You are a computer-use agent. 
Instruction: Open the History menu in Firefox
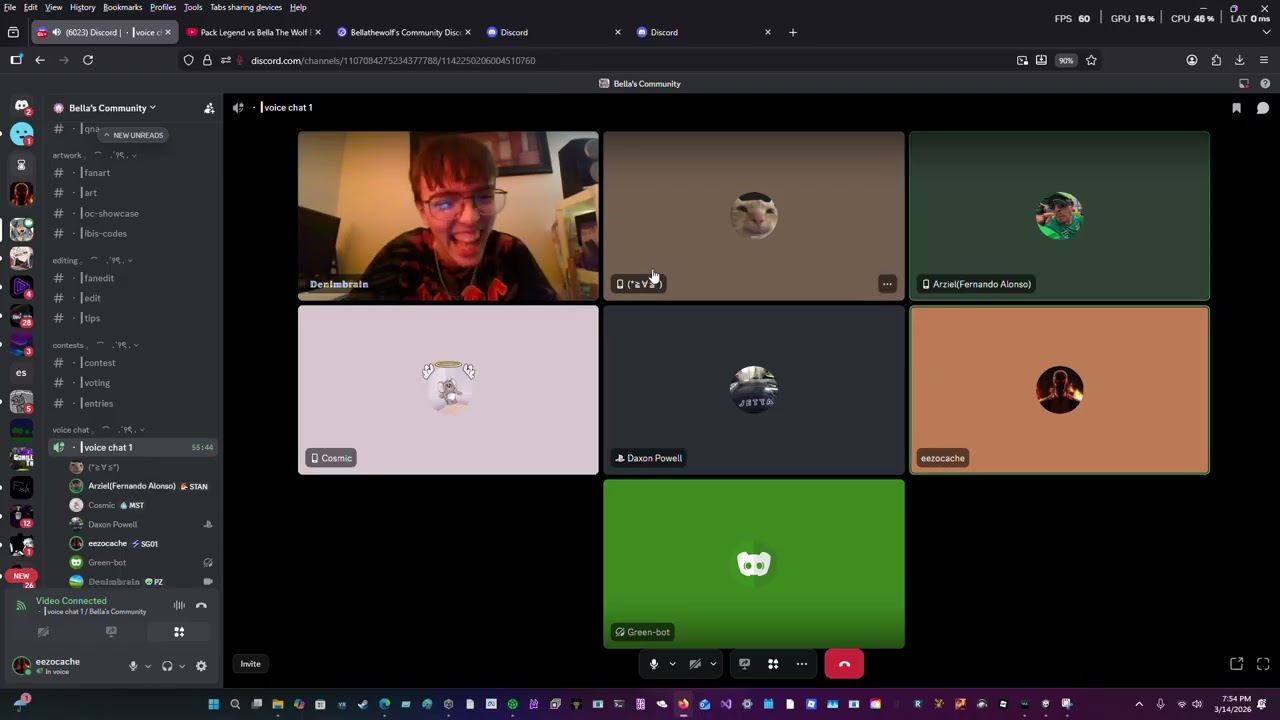[83, 7]
